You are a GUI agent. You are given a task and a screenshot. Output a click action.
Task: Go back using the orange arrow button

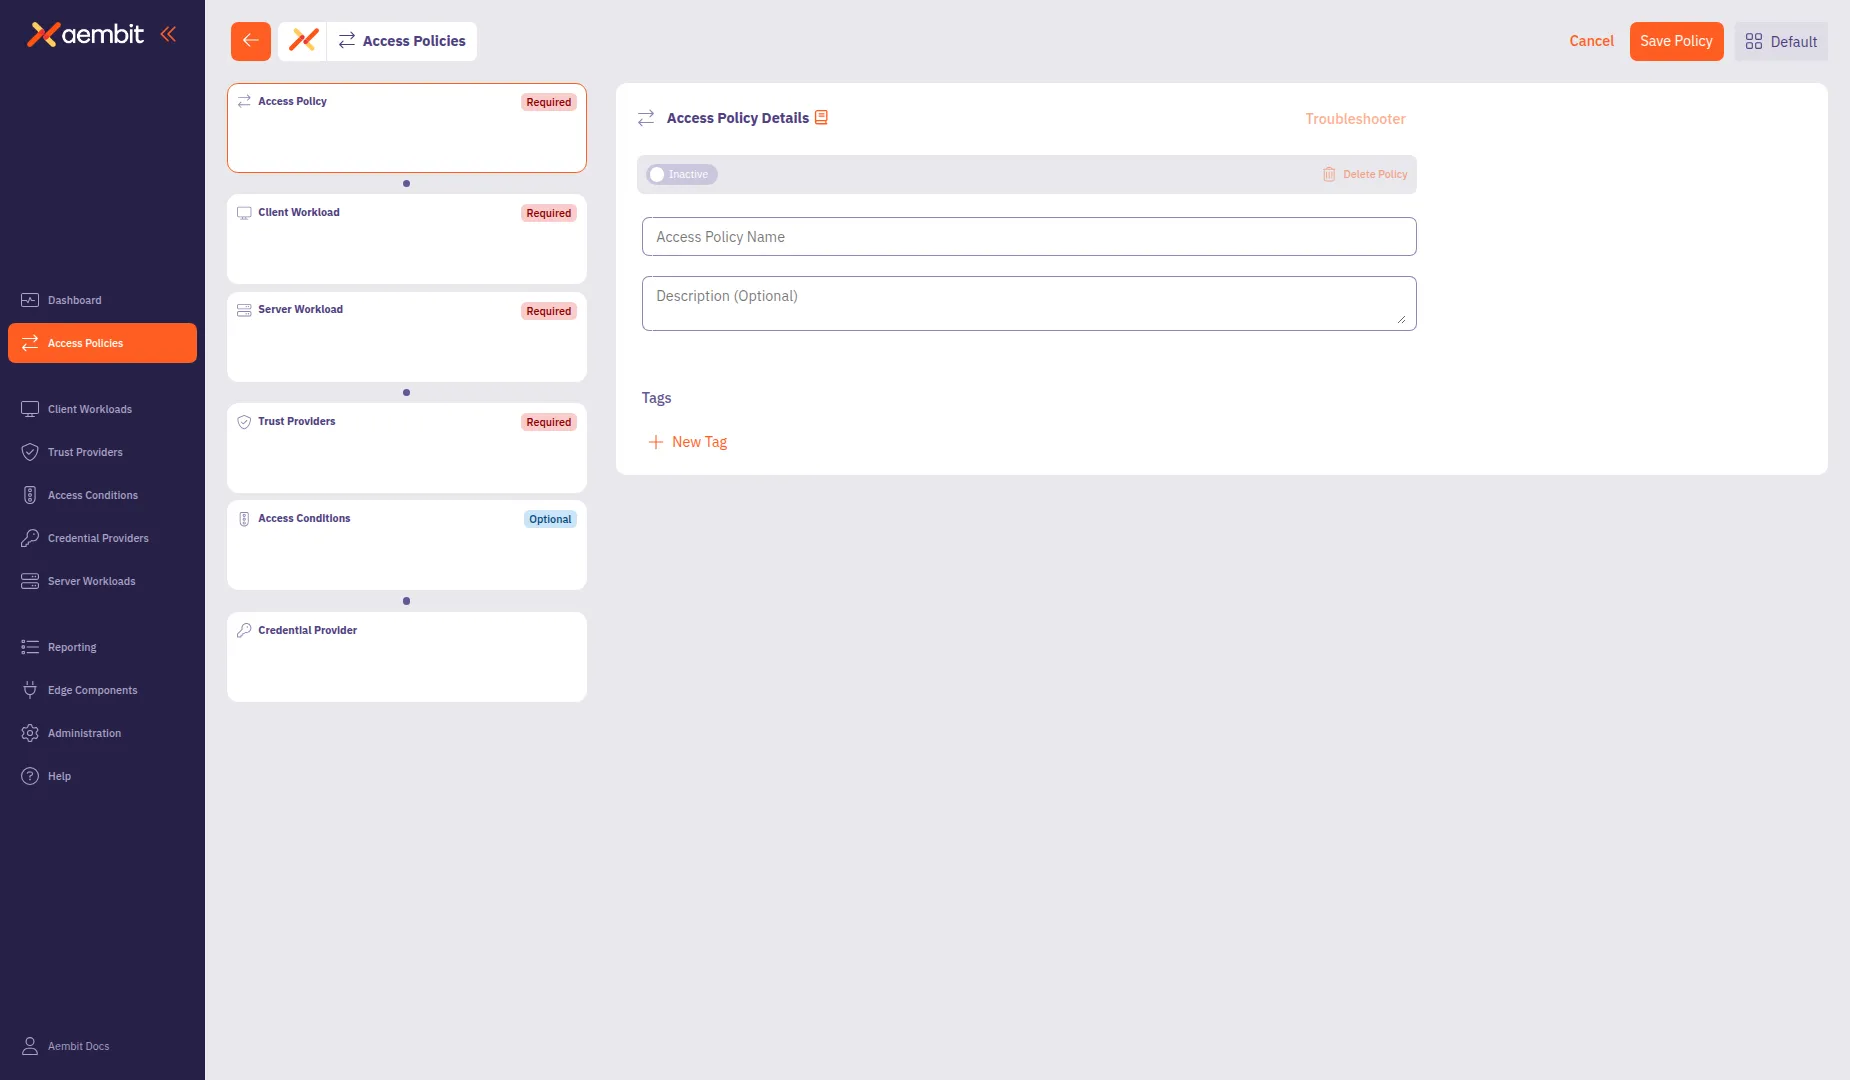pyautogui.click(x=250, y=41)
